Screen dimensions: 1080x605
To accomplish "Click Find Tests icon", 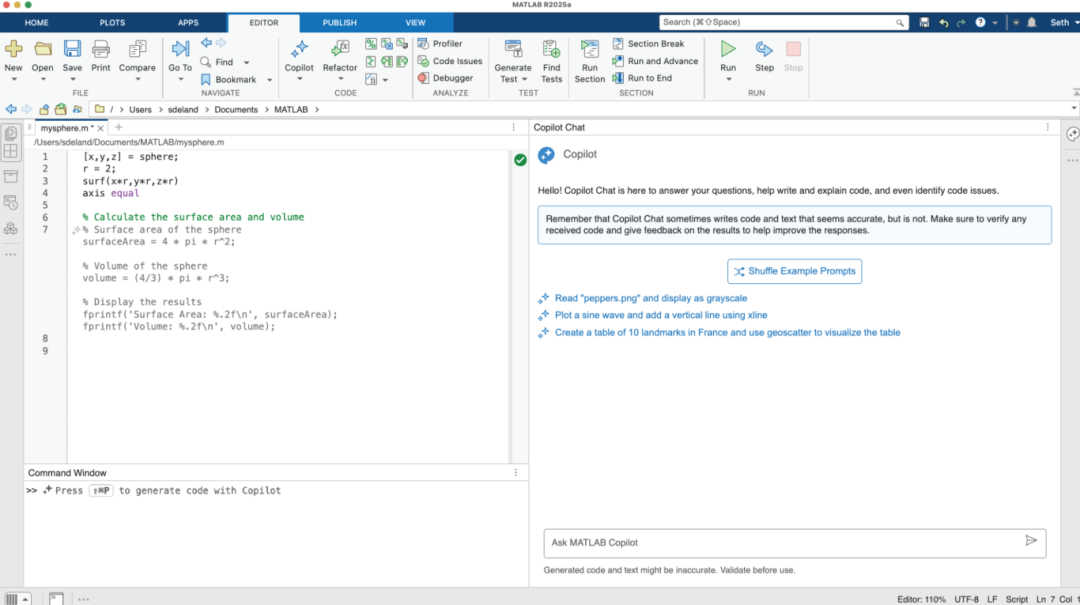I will point(551,49).
